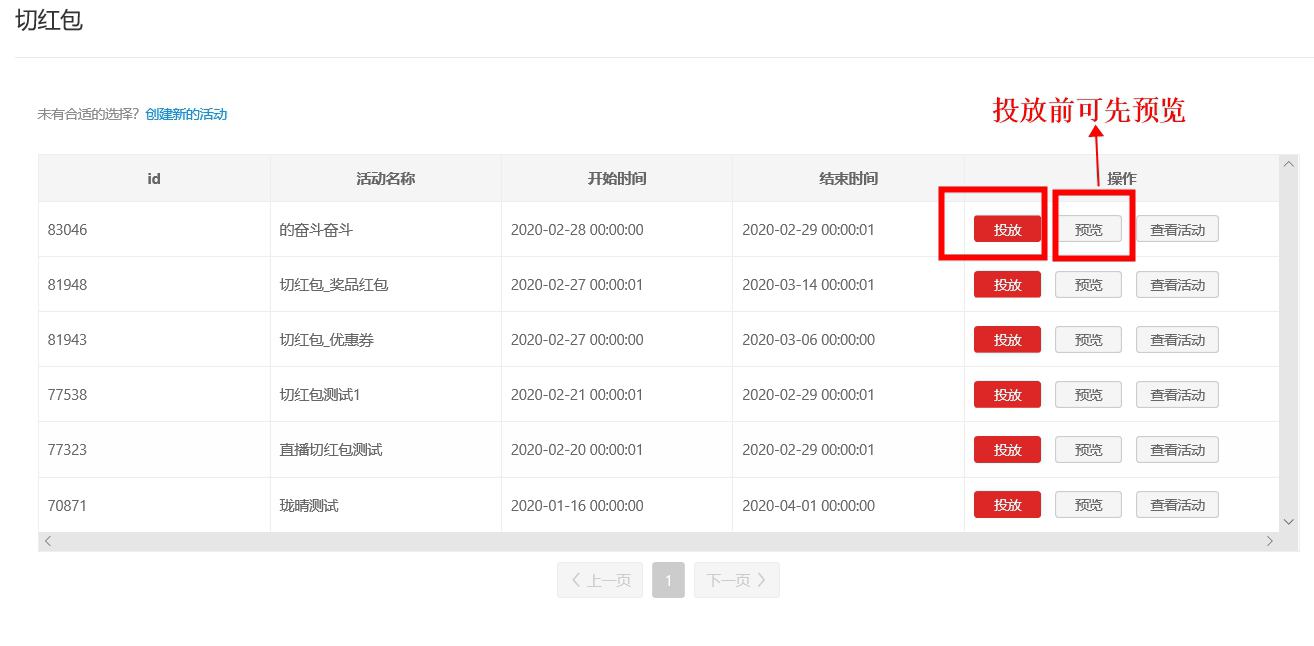
Task: Click 预览 for 珑睛测试 row
Action: point(1088,505)
